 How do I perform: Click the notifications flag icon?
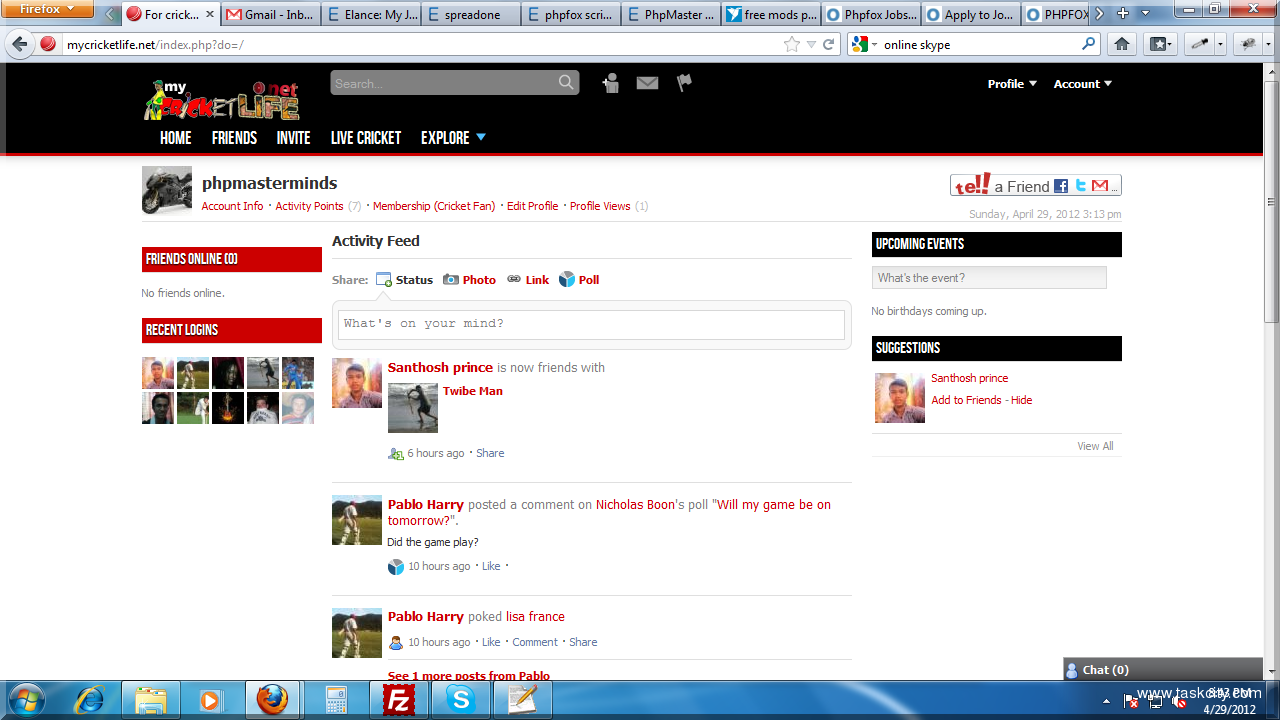684,83
